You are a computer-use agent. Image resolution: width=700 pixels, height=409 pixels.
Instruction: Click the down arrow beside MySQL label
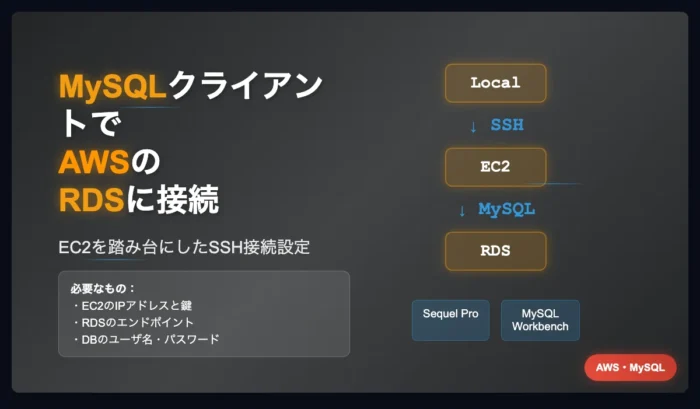[462, 211]
